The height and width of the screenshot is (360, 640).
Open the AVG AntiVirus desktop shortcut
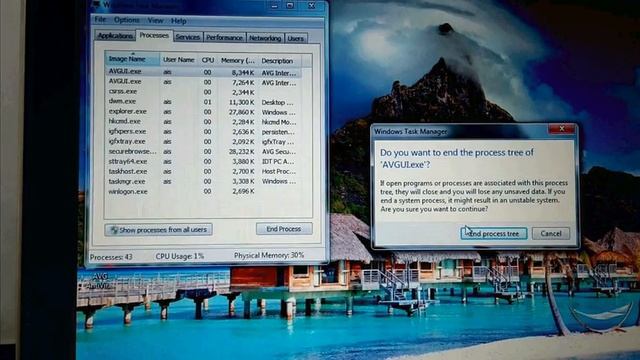point(99,282)
